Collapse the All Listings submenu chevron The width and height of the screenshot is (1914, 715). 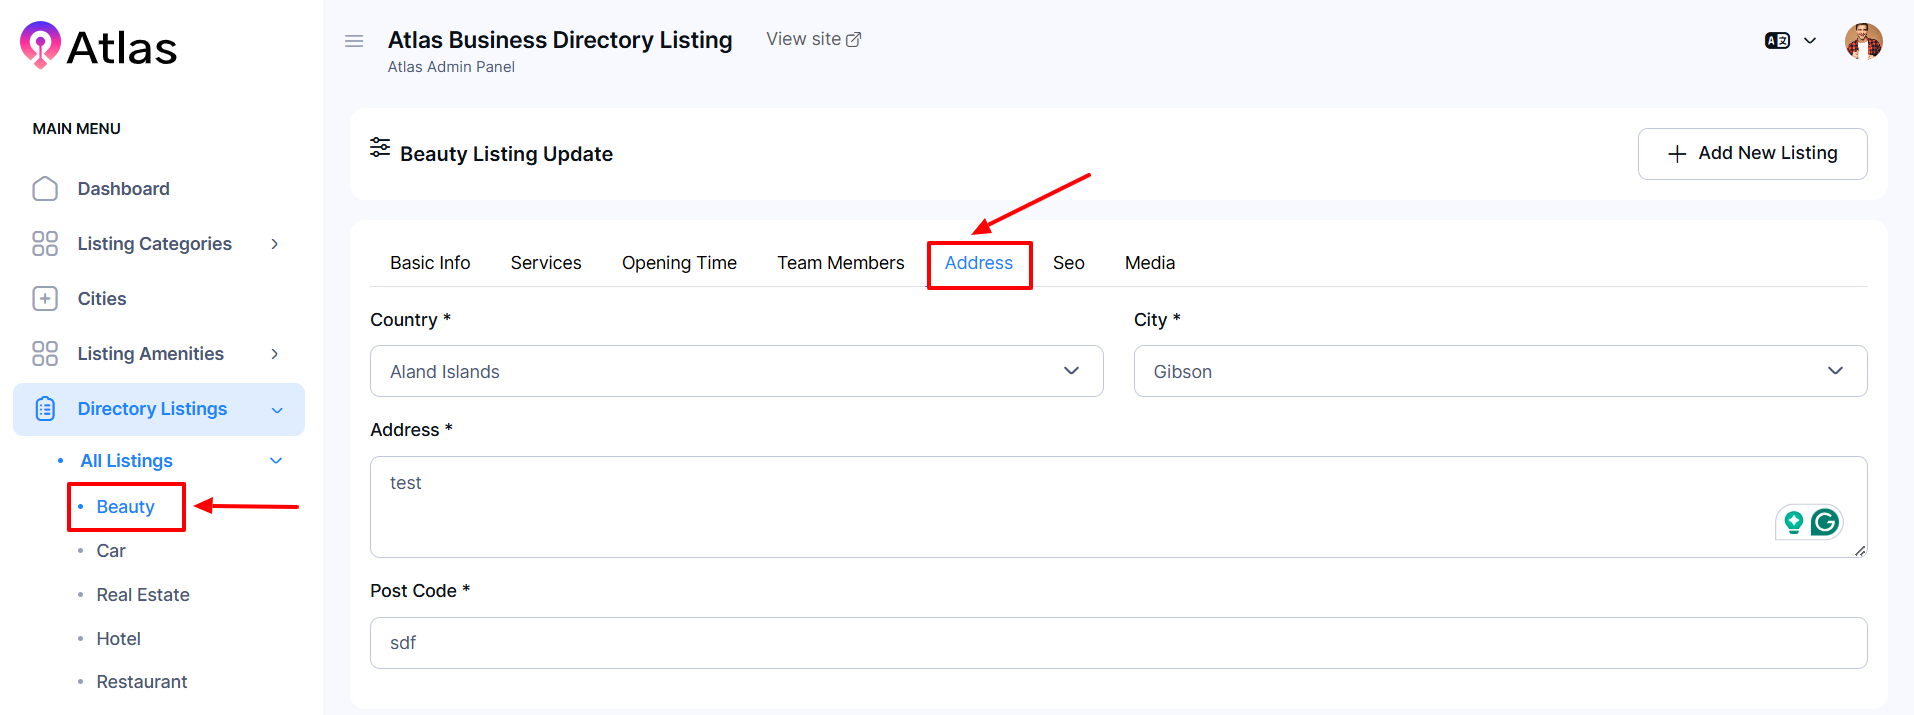[x=277, y=461]
